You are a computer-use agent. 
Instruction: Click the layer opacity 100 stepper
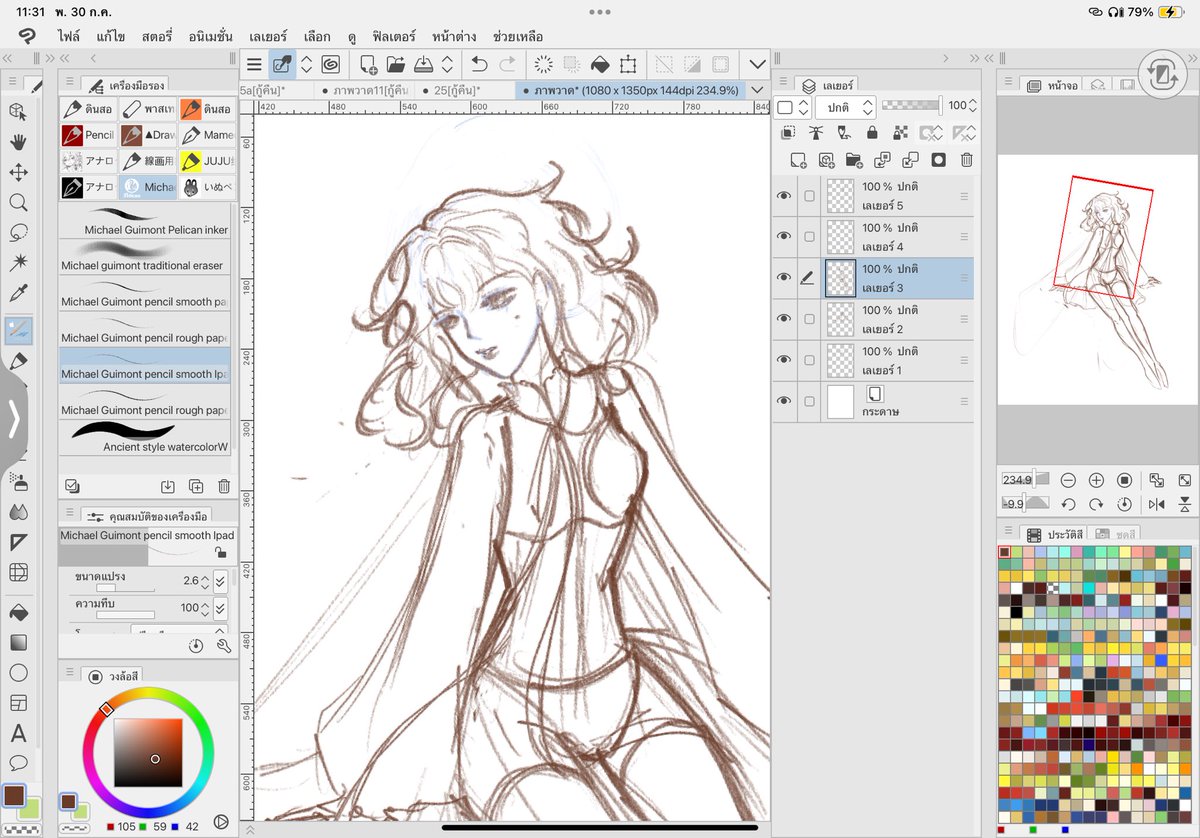click(x=973, y=106)
